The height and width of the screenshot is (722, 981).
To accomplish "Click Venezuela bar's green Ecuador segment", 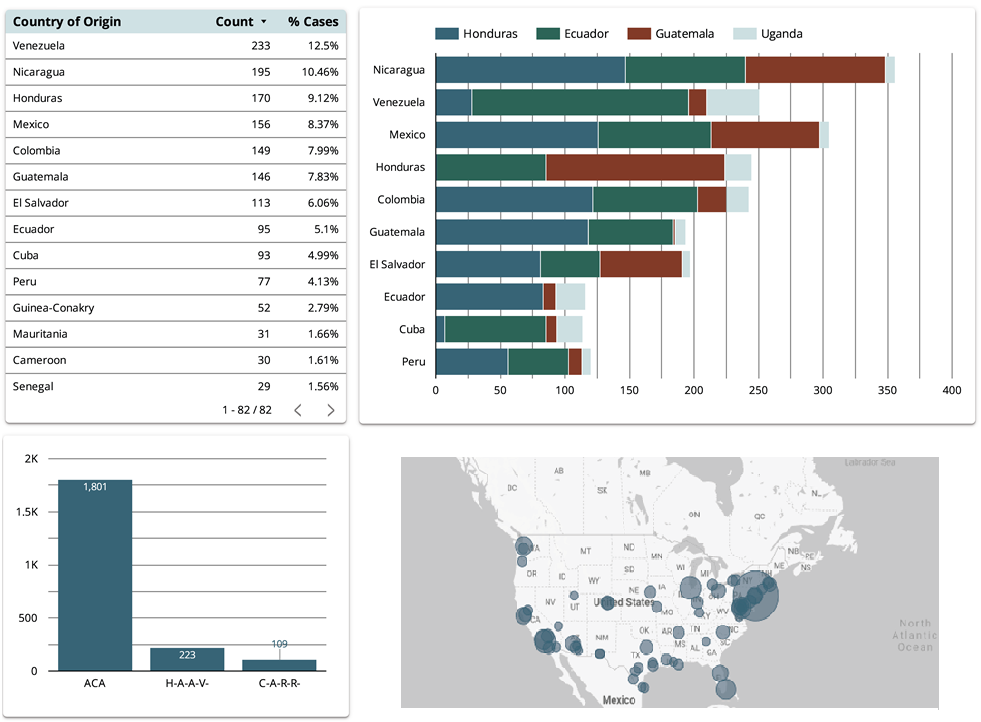I will (x=580, y=102).
